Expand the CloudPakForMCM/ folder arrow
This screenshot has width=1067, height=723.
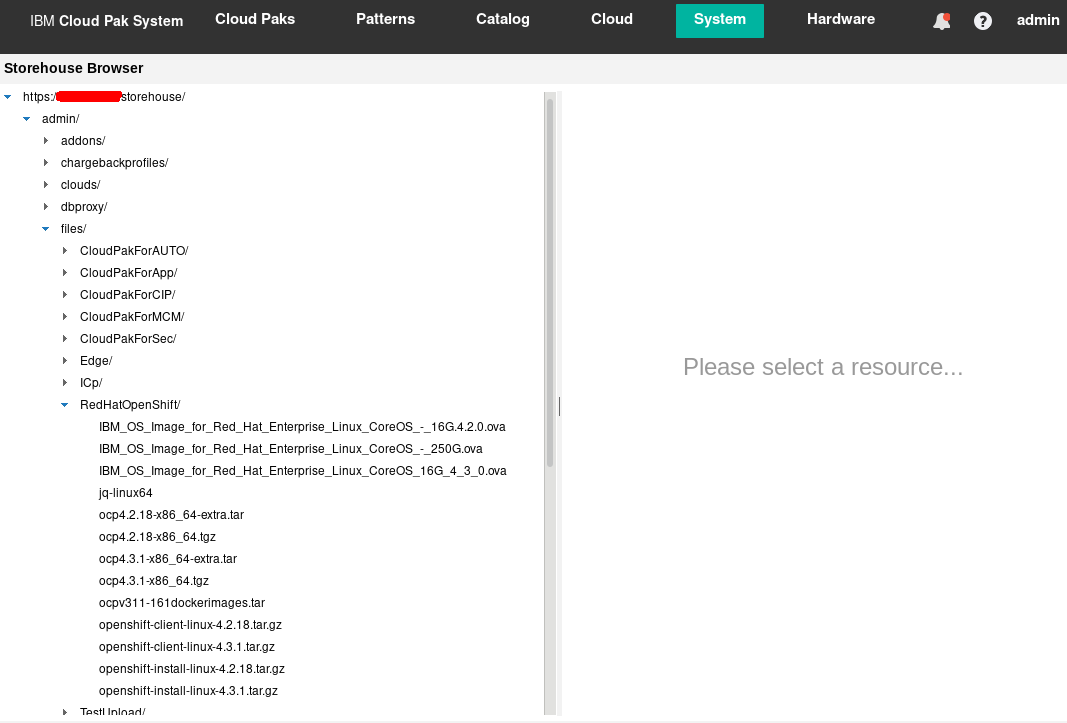click(65, 317)
